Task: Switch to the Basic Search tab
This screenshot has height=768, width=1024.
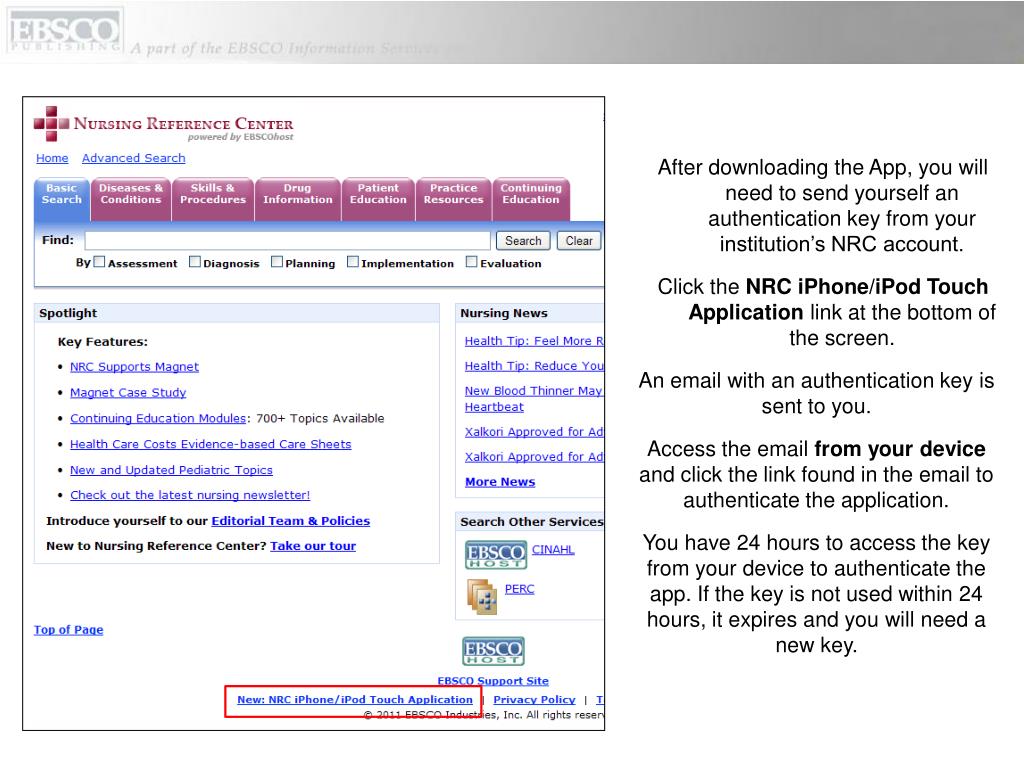Action: click(61, 199)
